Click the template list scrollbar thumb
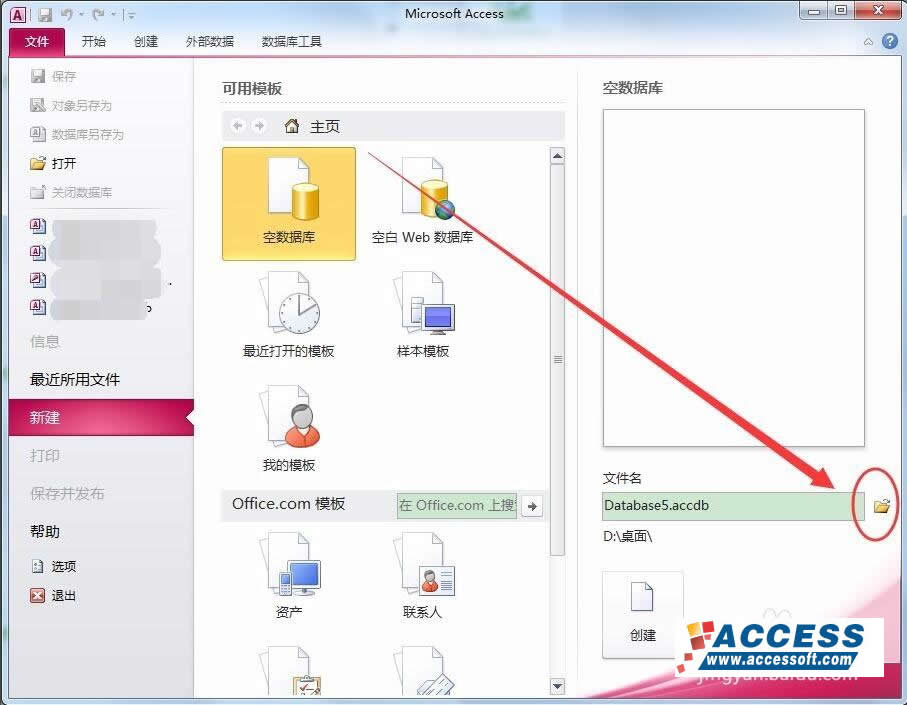 (x=557, y=360)
